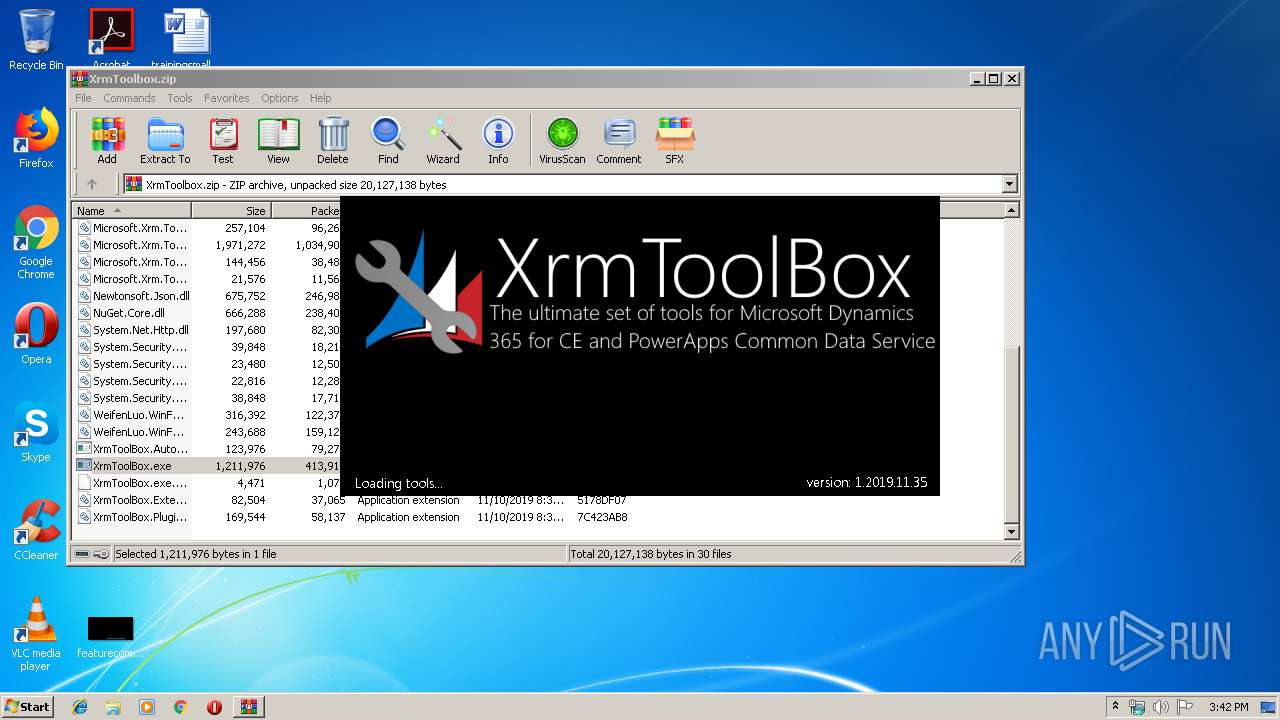Sort by Packed column header
This screenshot has height=720, width=1280.
(306, 211)
